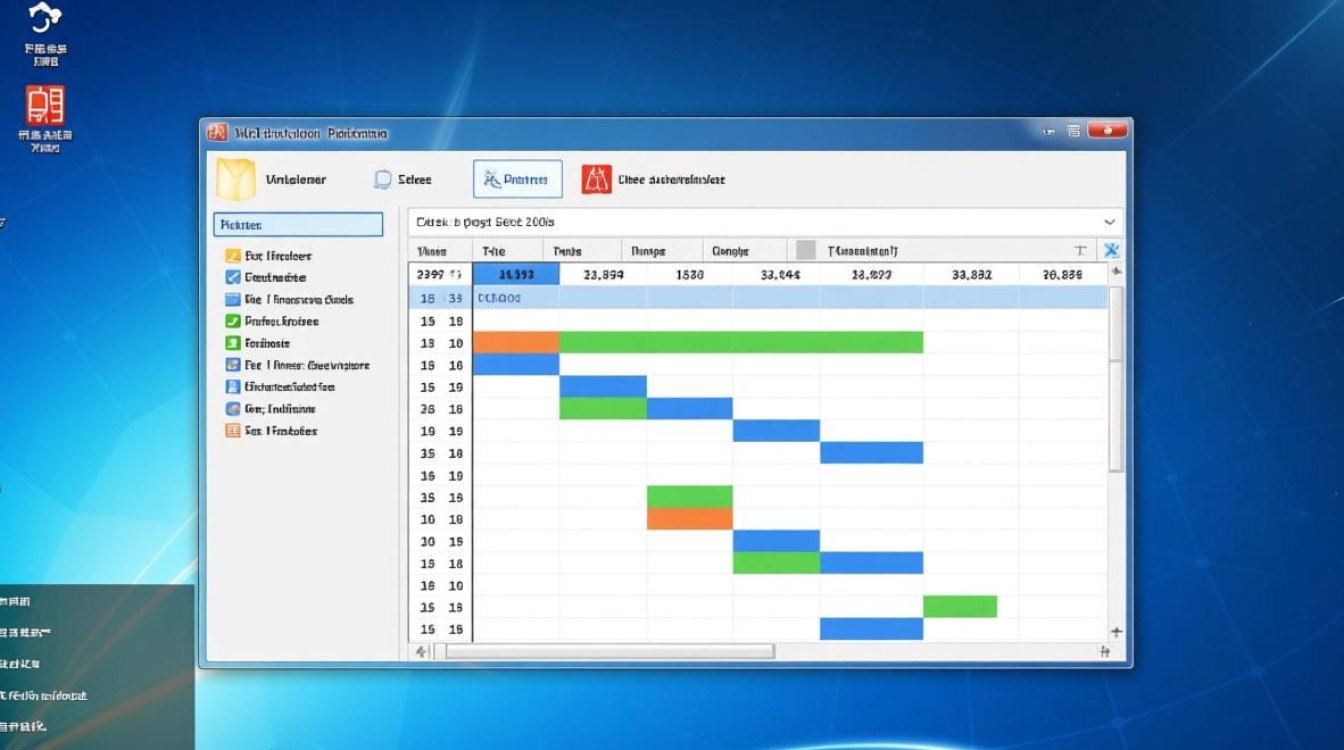The height and width of the screenshot is (750, 1344).
Task: Click the app icon in window title bar
Action: [x=217, y=132]
